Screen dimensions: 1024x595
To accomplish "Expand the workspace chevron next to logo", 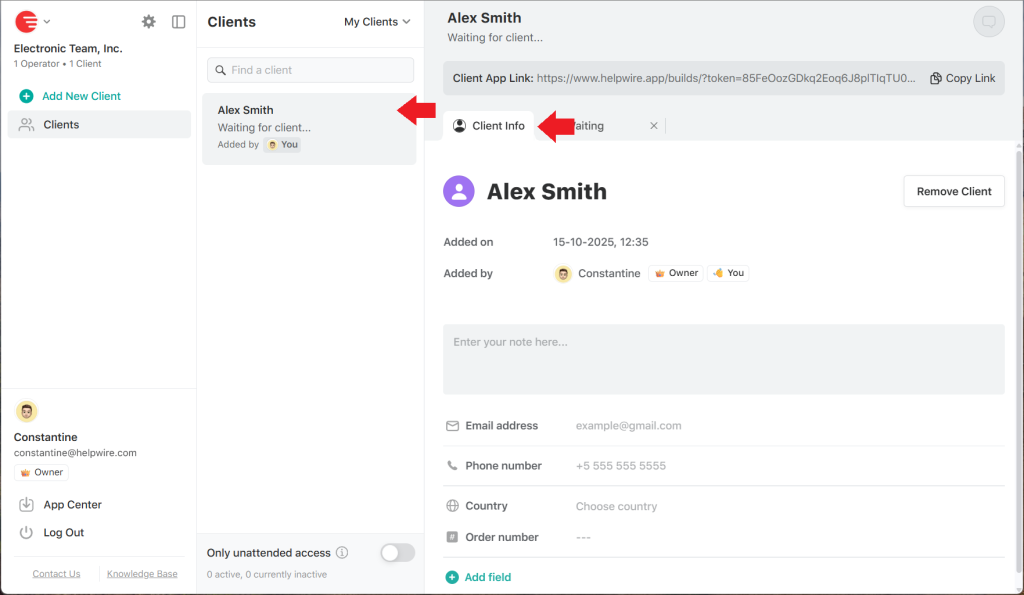I will pyautogui.click(x=47, y=22).
